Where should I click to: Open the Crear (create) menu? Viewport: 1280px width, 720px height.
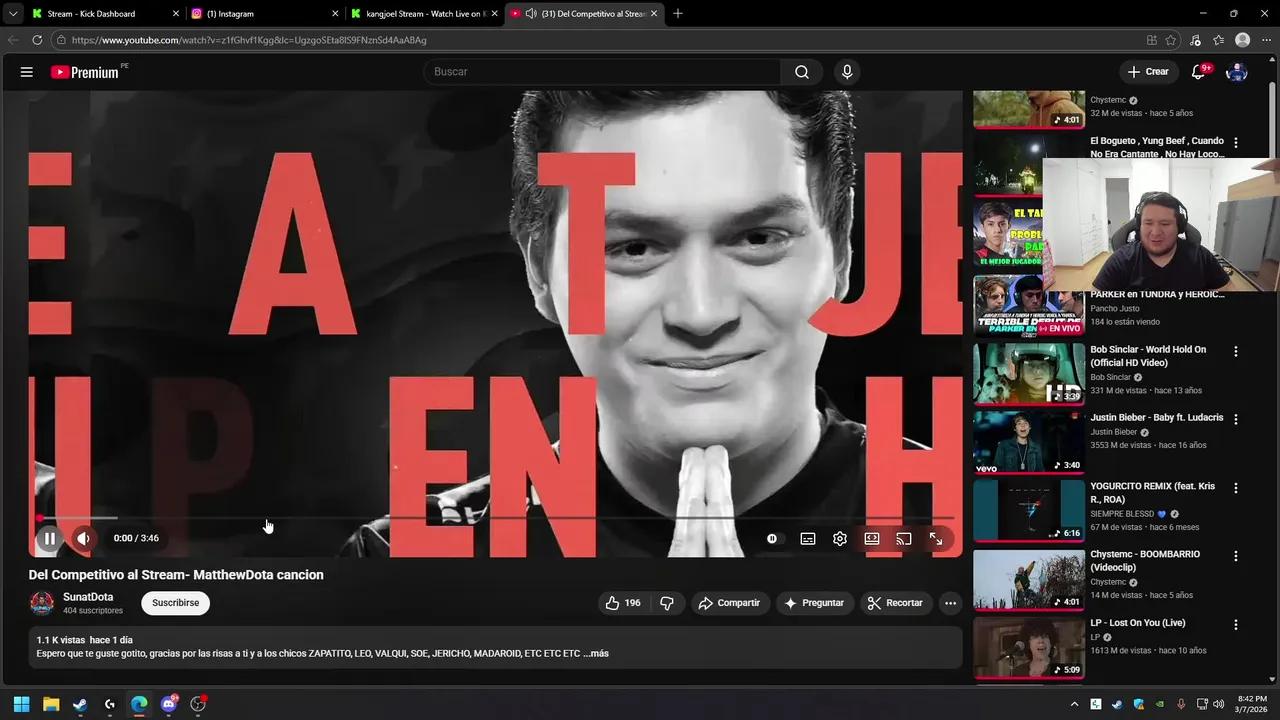pos(1148,71)
